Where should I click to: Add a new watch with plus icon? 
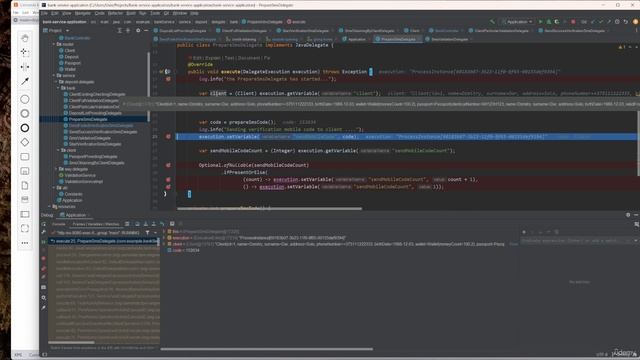tap(524, 232)
